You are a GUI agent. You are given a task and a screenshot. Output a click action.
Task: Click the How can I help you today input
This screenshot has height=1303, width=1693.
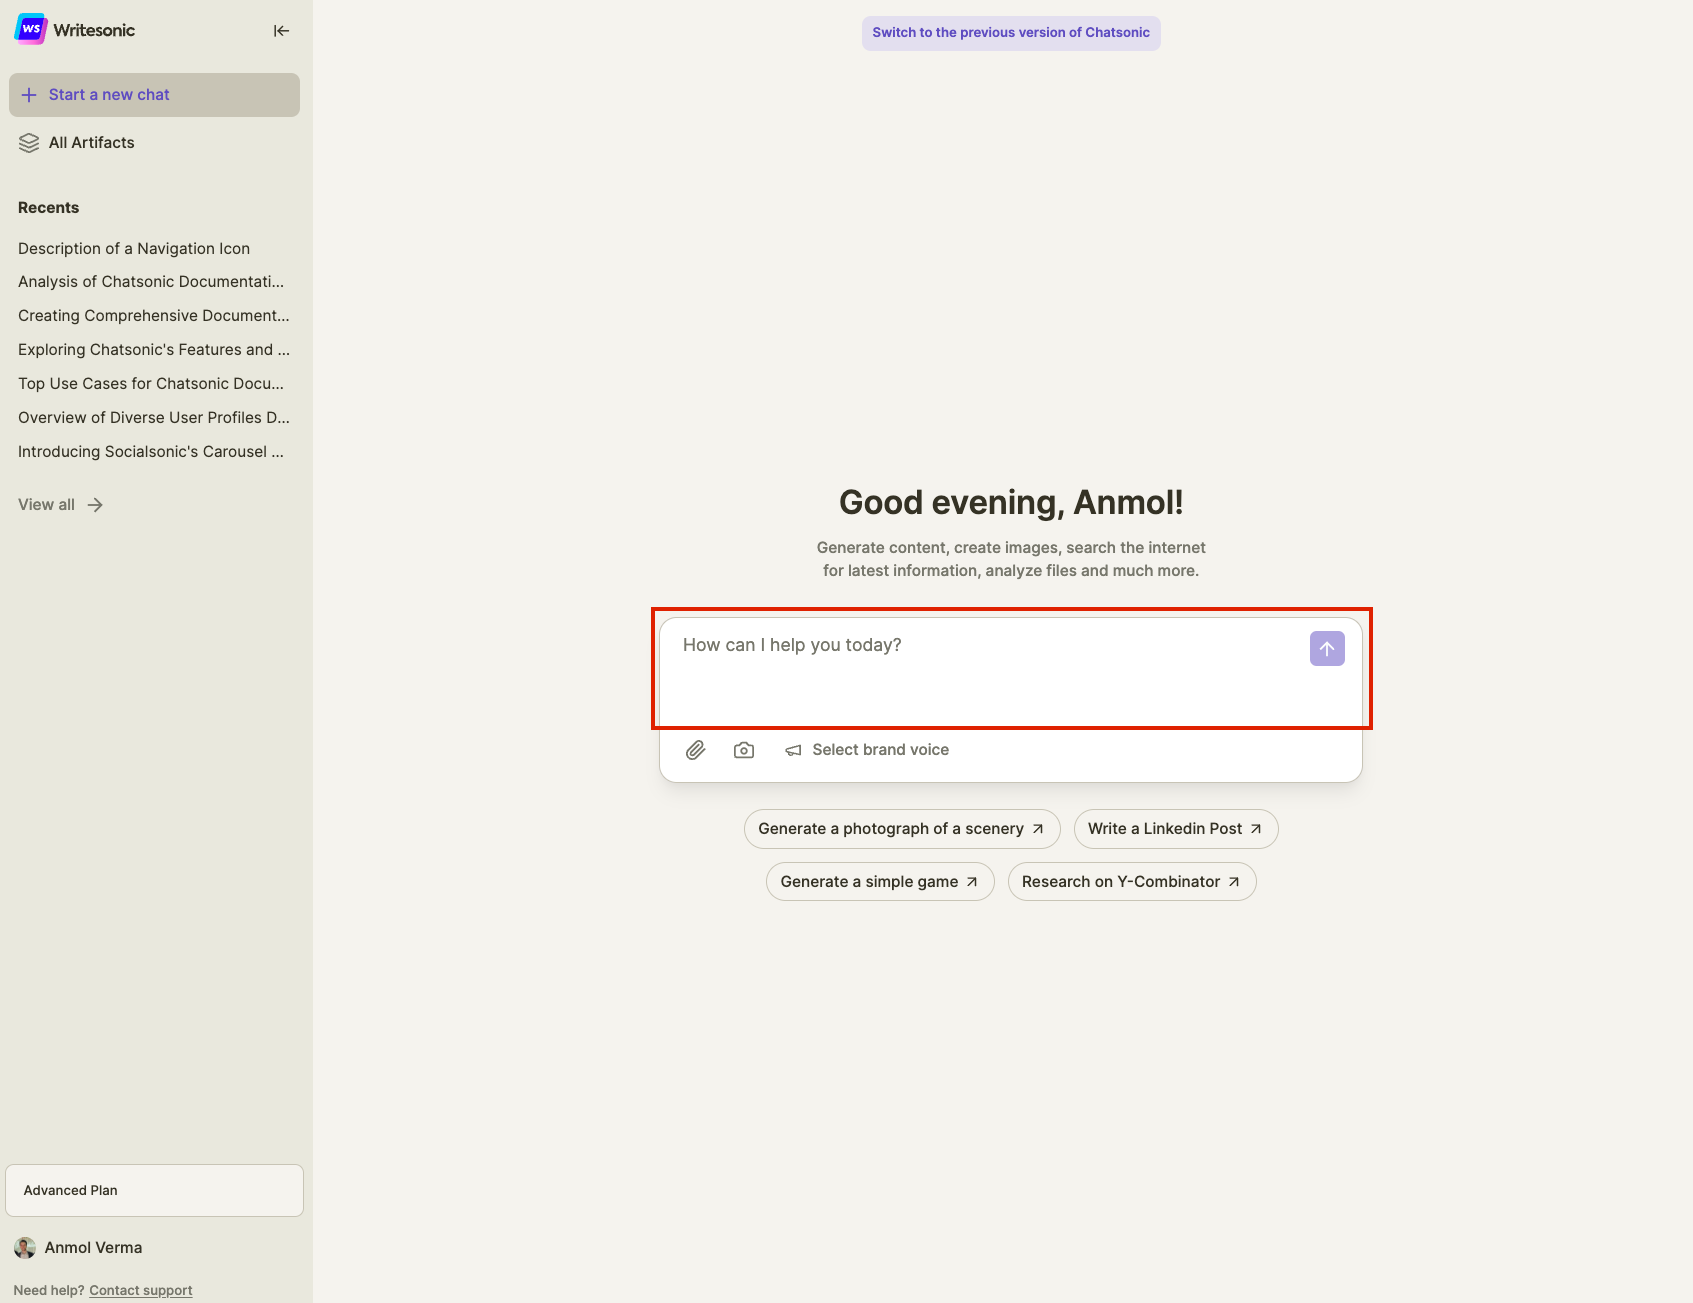point(985,670)
